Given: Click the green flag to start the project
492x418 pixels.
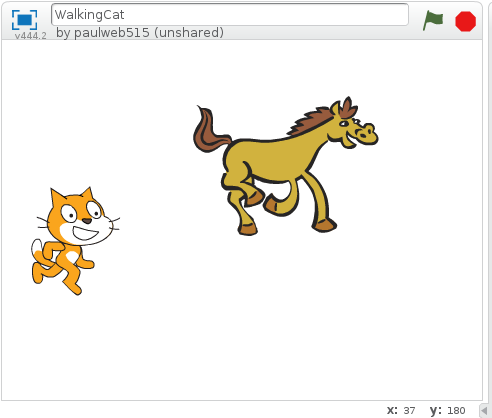Looking at the screenshot, I should click(x=433, y=21).
